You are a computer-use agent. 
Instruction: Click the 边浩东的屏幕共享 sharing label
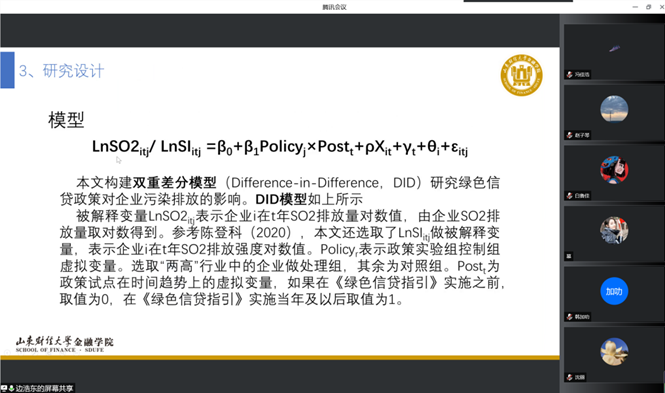click(x=44, y=388)
